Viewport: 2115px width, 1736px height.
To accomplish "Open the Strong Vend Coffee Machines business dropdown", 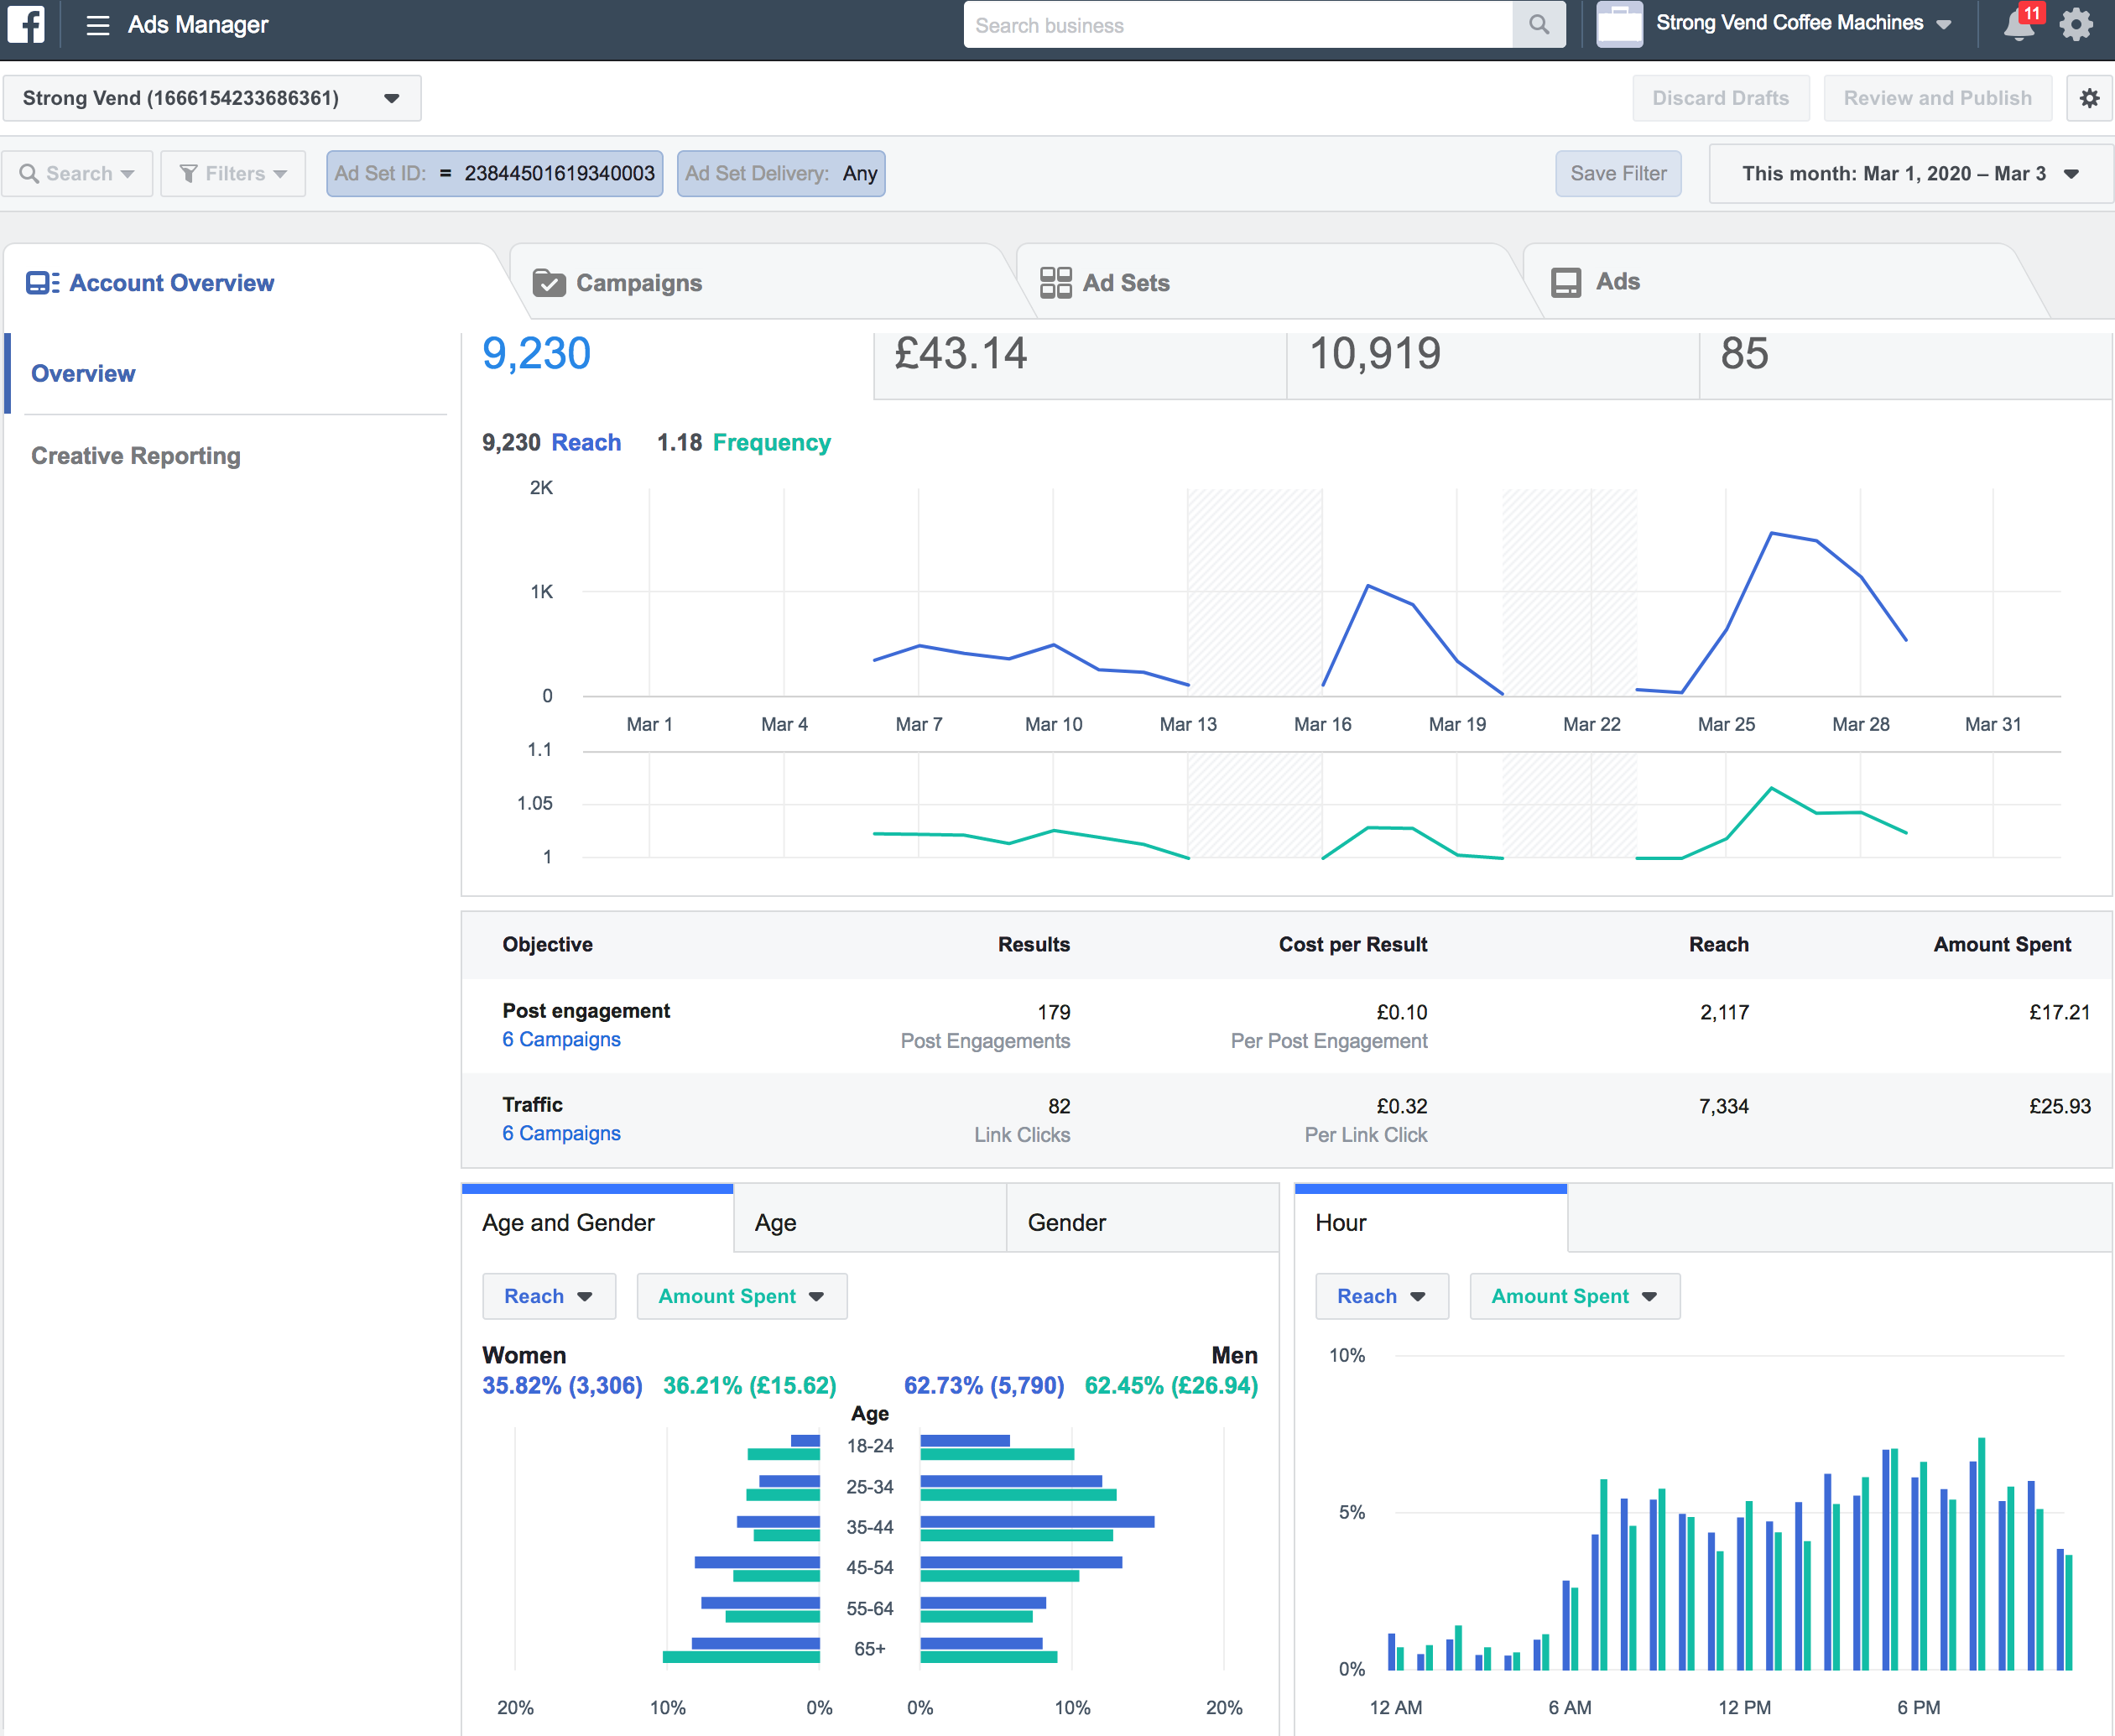I will 1803,23.
